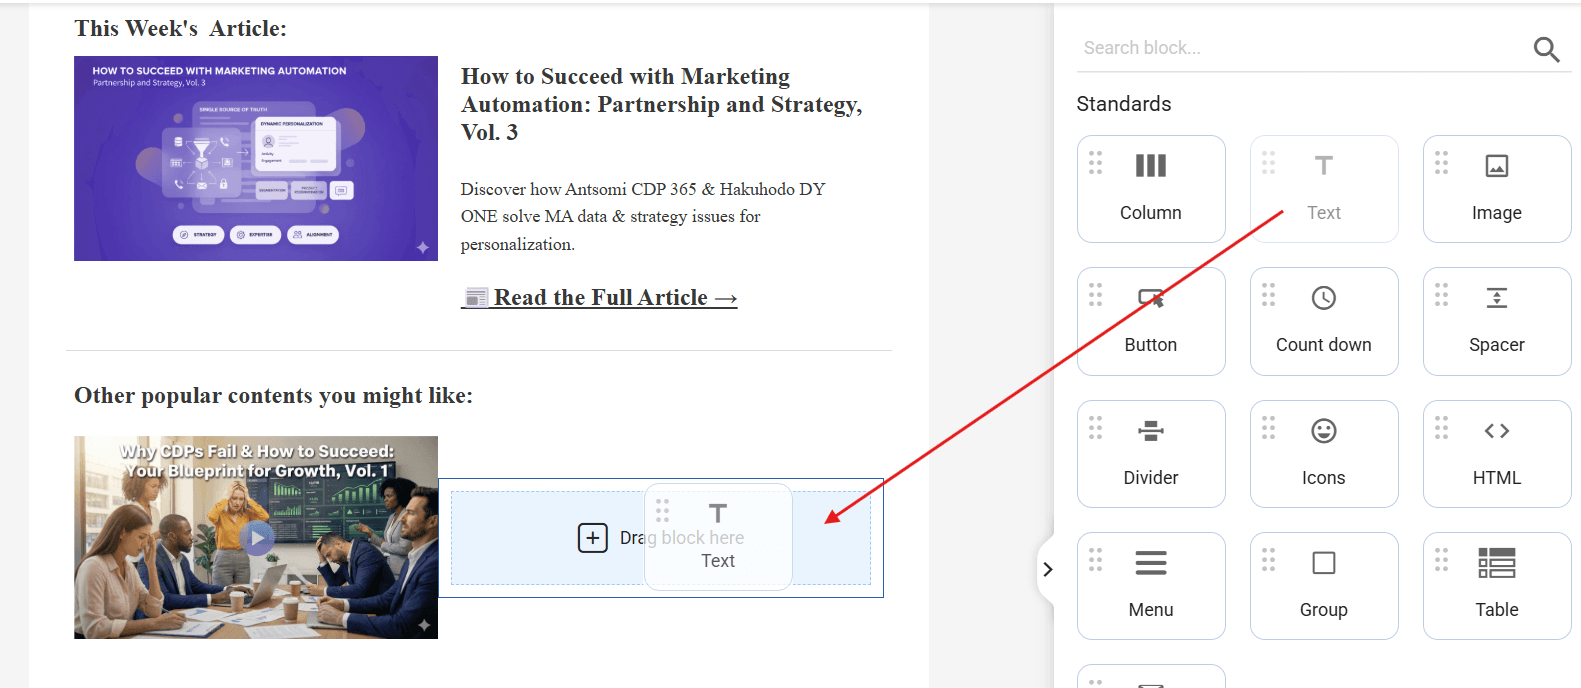This screenshot has height=688, width=1581.
Task: Open the Read the Full Article link
Action: (x=599, y=298)
